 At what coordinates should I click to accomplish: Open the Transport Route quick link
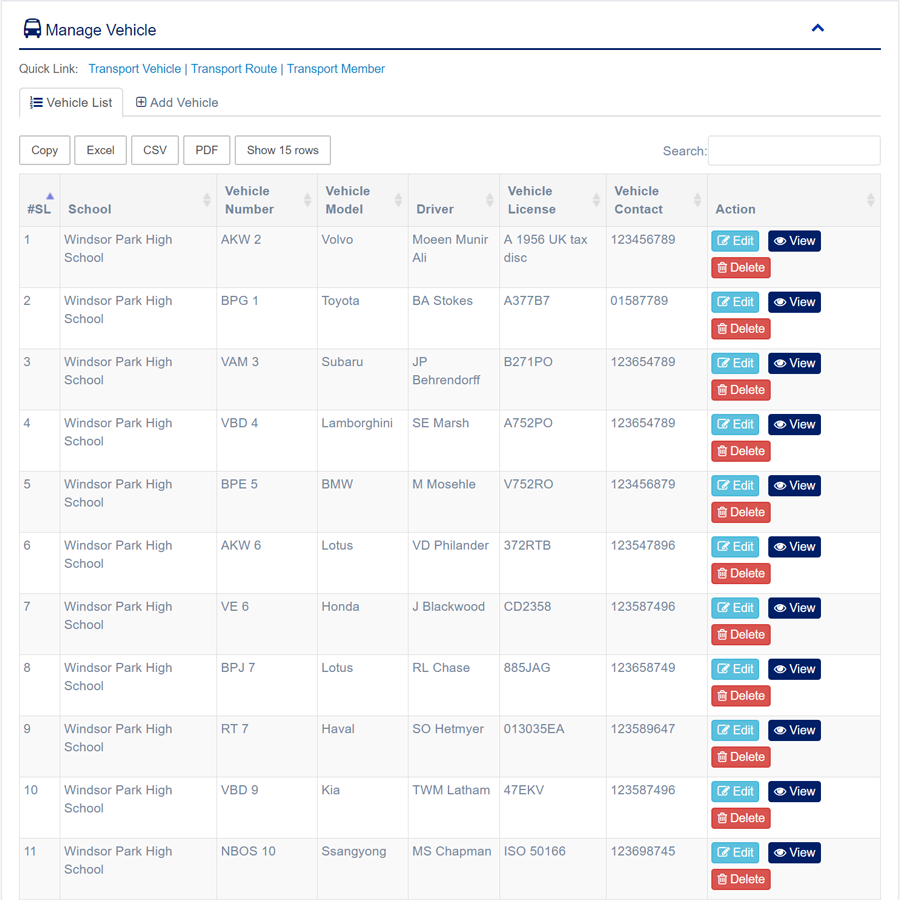[234, 69]
